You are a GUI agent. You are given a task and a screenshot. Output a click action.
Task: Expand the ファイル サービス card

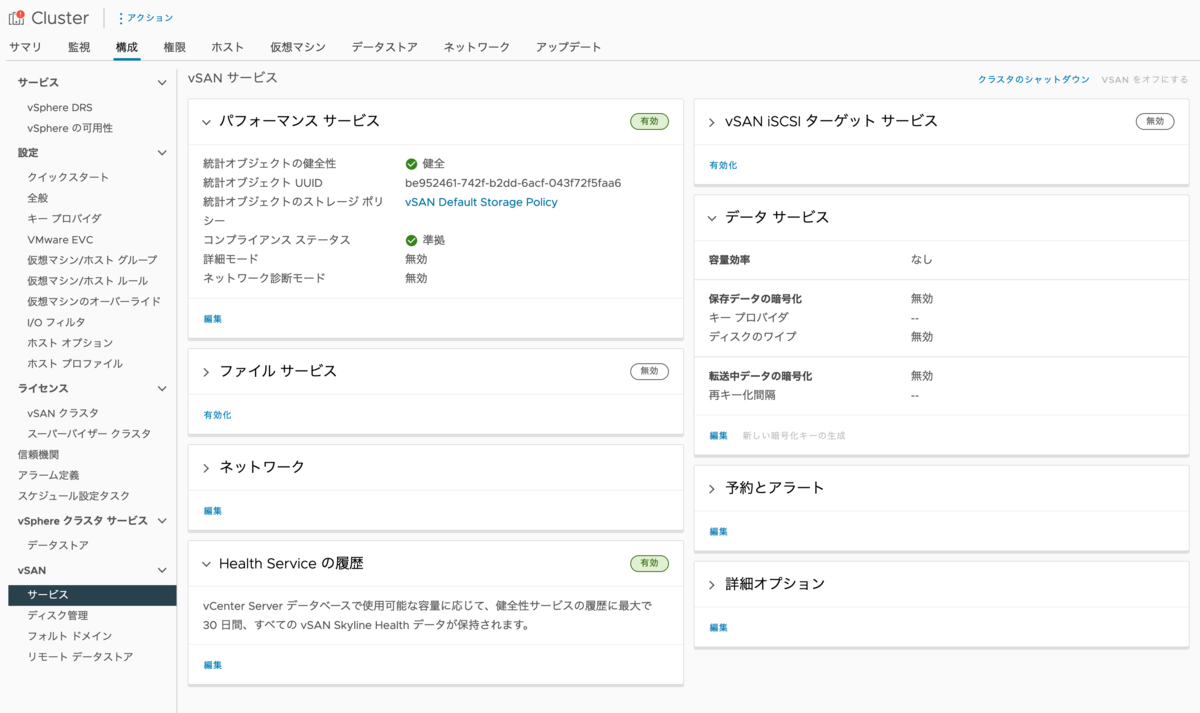207,372
